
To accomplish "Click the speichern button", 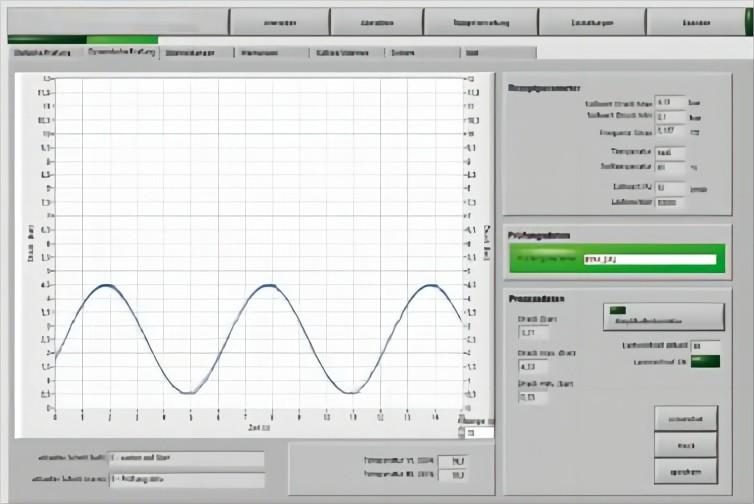I will click(686, 472).
